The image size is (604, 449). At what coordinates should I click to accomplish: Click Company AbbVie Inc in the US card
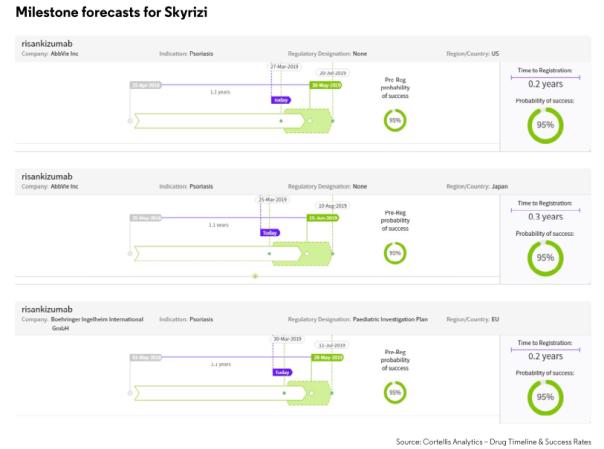(50, 54)
